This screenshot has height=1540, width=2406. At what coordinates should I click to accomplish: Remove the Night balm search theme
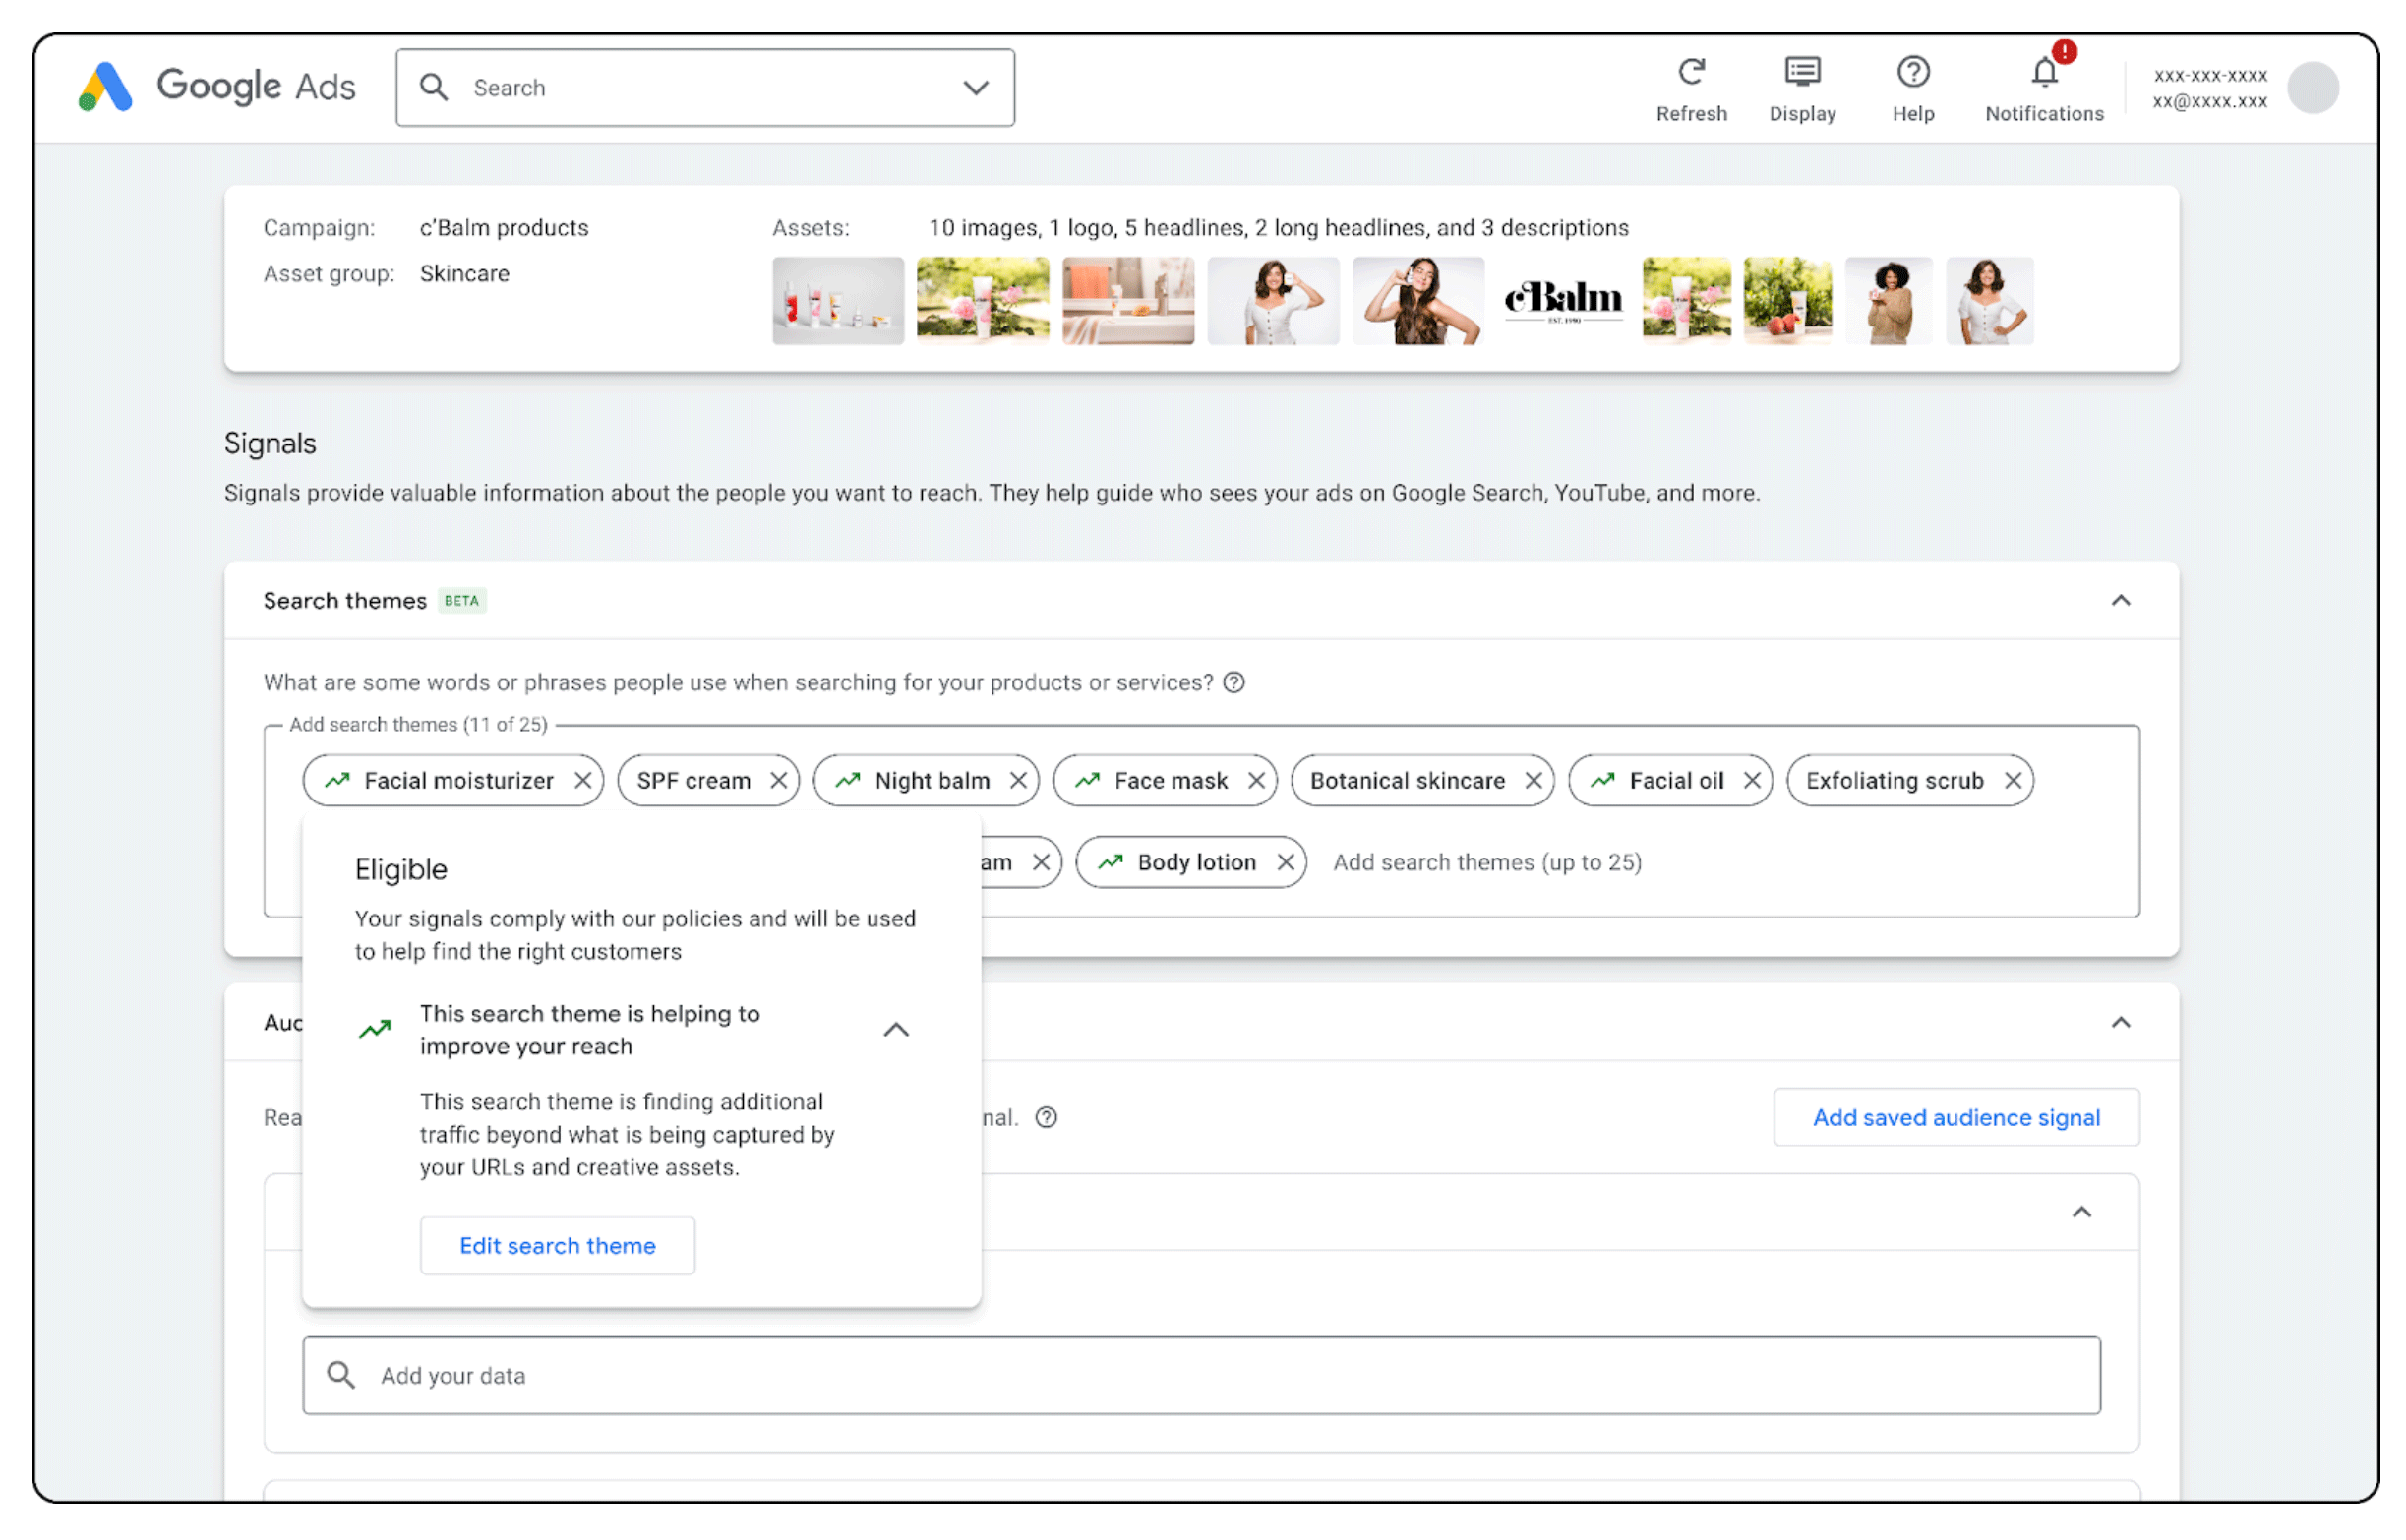coord(1017,780)
